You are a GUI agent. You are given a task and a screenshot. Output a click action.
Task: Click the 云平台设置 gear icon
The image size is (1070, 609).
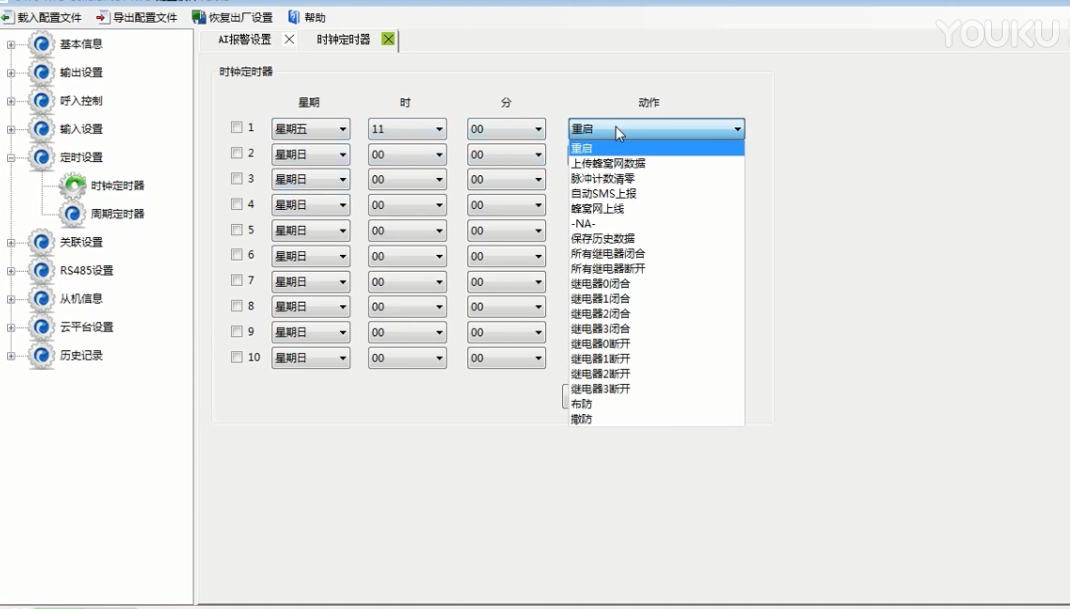point(41,327)
